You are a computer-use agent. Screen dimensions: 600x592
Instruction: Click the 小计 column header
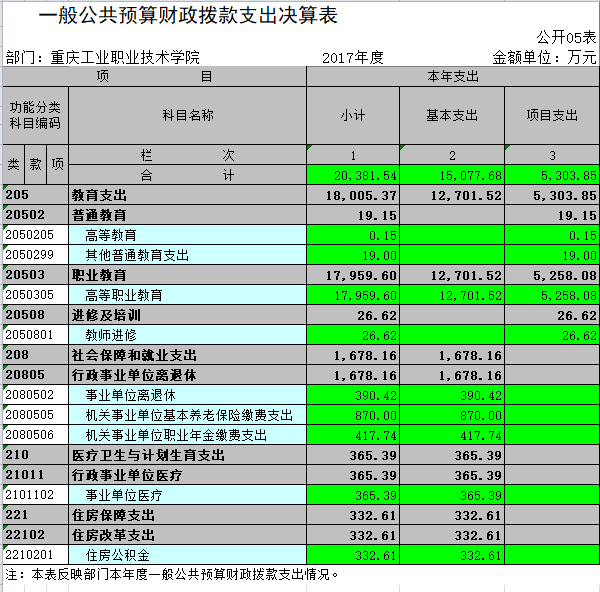pos(353,115)
